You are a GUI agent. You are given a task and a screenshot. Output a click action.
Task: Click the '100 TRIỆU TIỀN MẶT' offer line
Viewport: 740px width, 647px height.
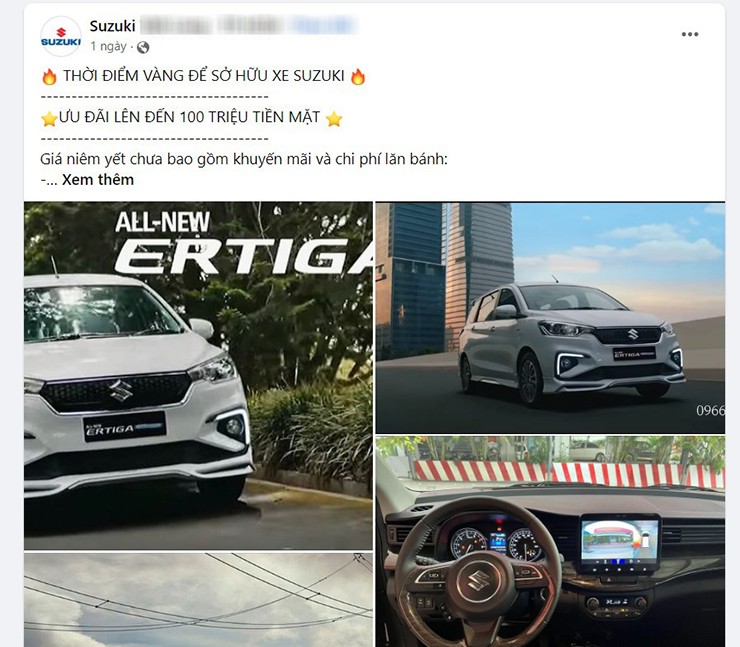point(189,117)
